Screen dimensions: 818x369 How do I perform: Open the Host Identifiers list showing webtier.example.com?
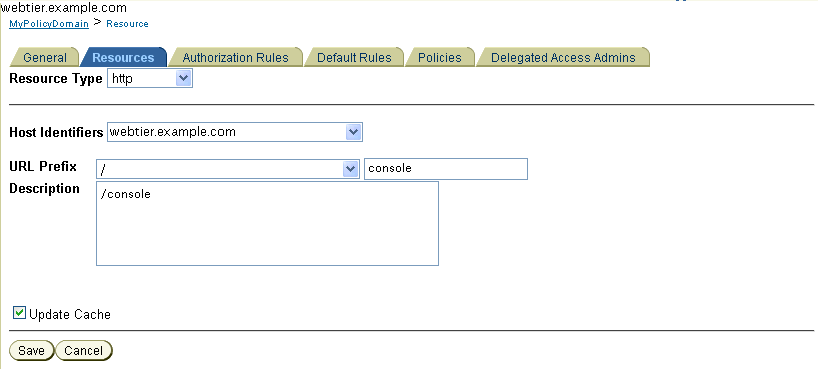click(x=235, y=132)
